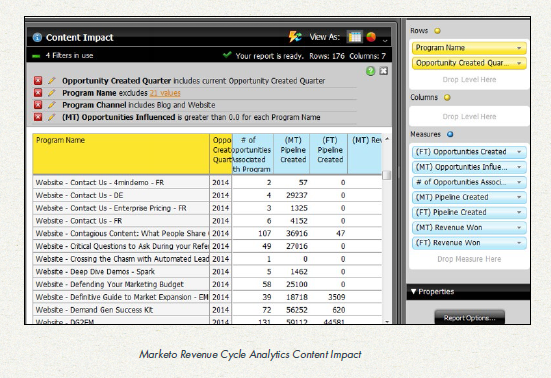
Task: Remove the Program Channel filter
Action: click(38, 105)
